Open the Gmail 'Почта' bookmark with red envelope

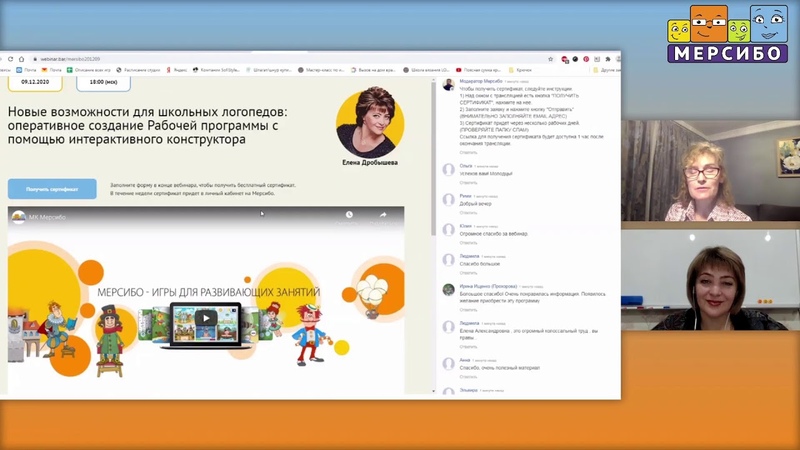[52, 70]
